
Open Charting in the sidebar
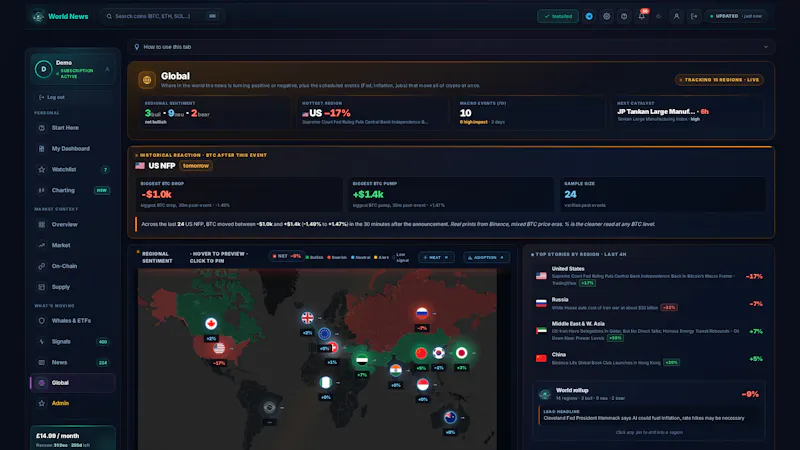click(x=72, y=190)
